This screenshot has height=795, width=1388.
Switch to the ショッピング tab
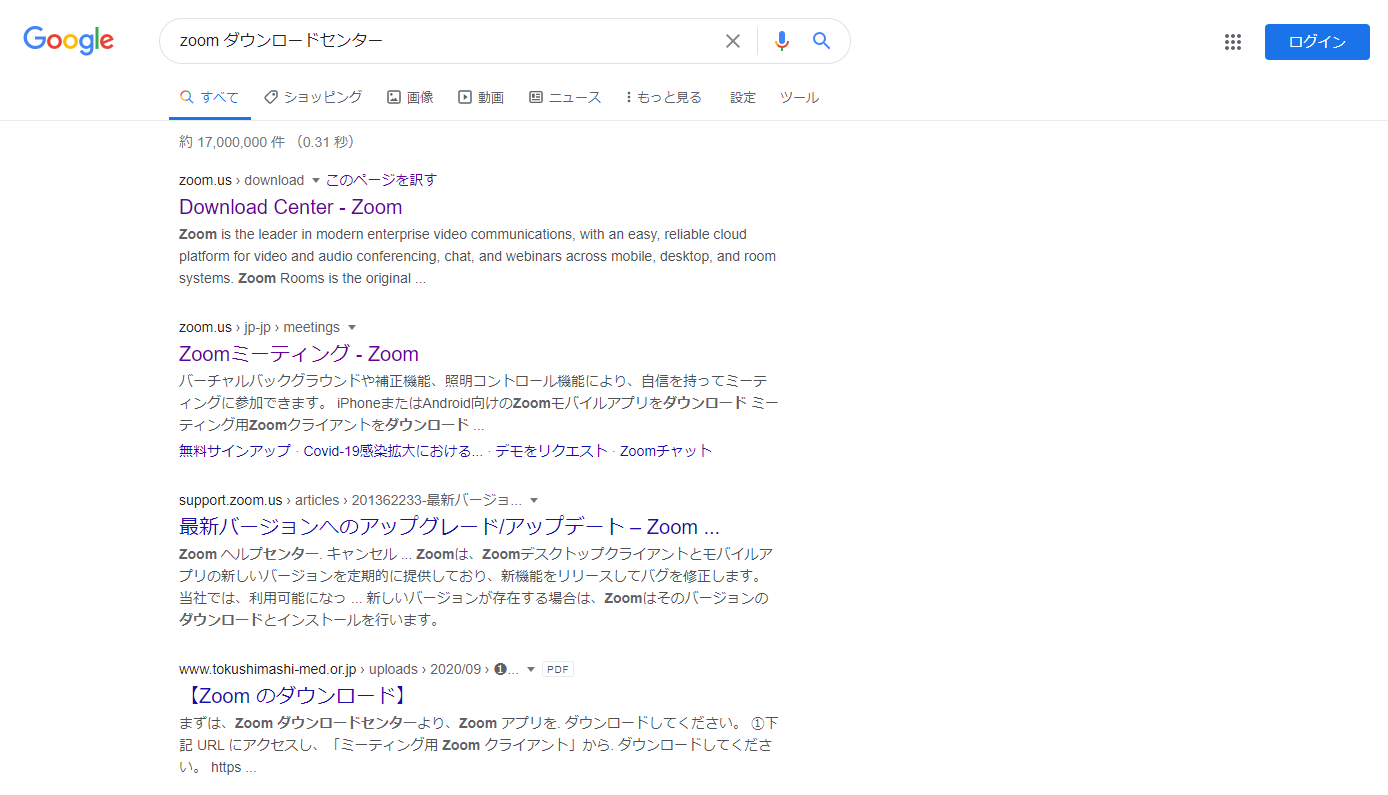coord(313,98)
